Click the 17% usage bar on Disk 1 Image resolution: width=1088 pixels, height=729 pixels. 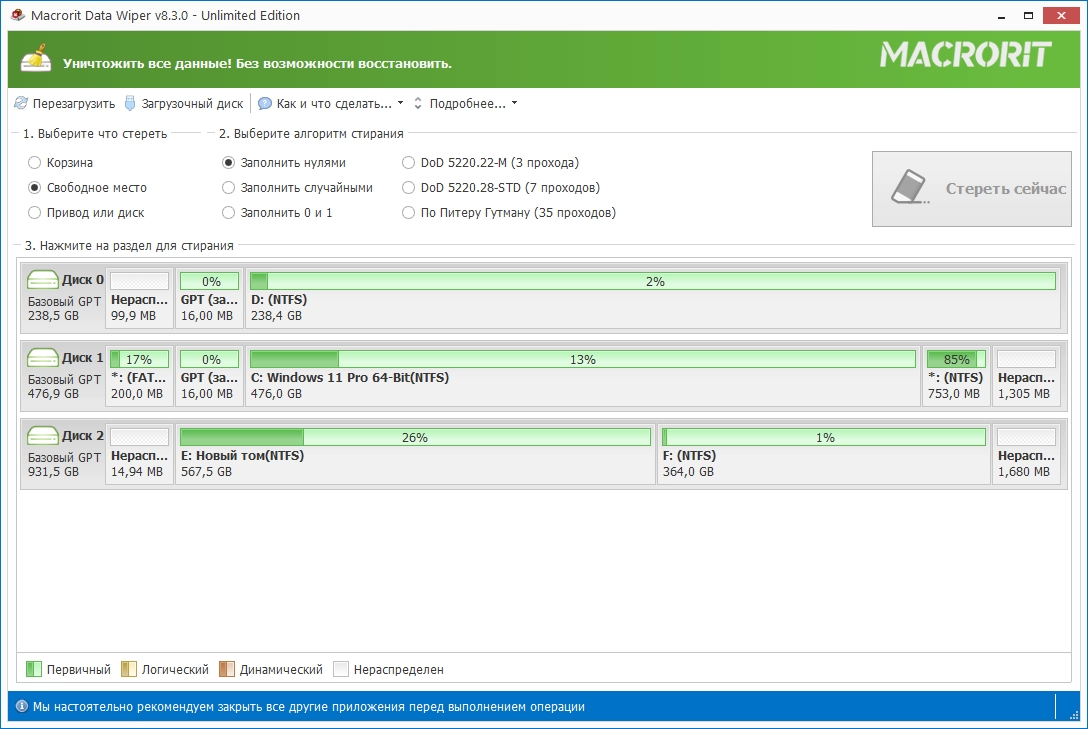[139, 359]
